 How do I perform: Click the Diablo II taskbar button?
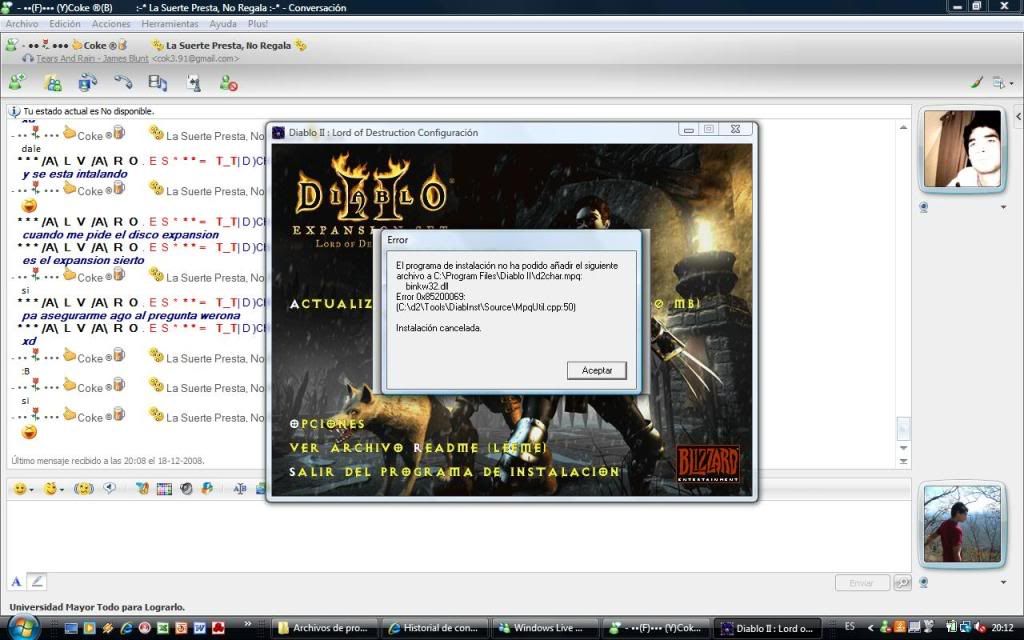point(768,628)
